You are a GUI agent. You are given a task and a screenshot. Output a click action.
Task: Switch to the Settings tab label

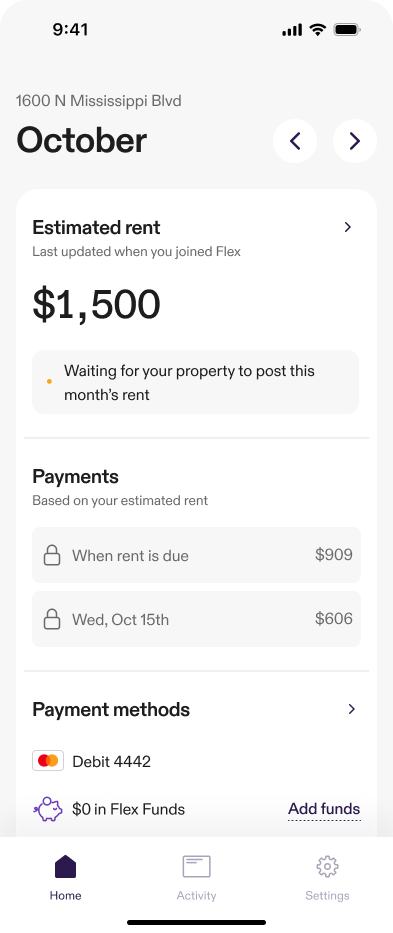(x=327, y=896)
